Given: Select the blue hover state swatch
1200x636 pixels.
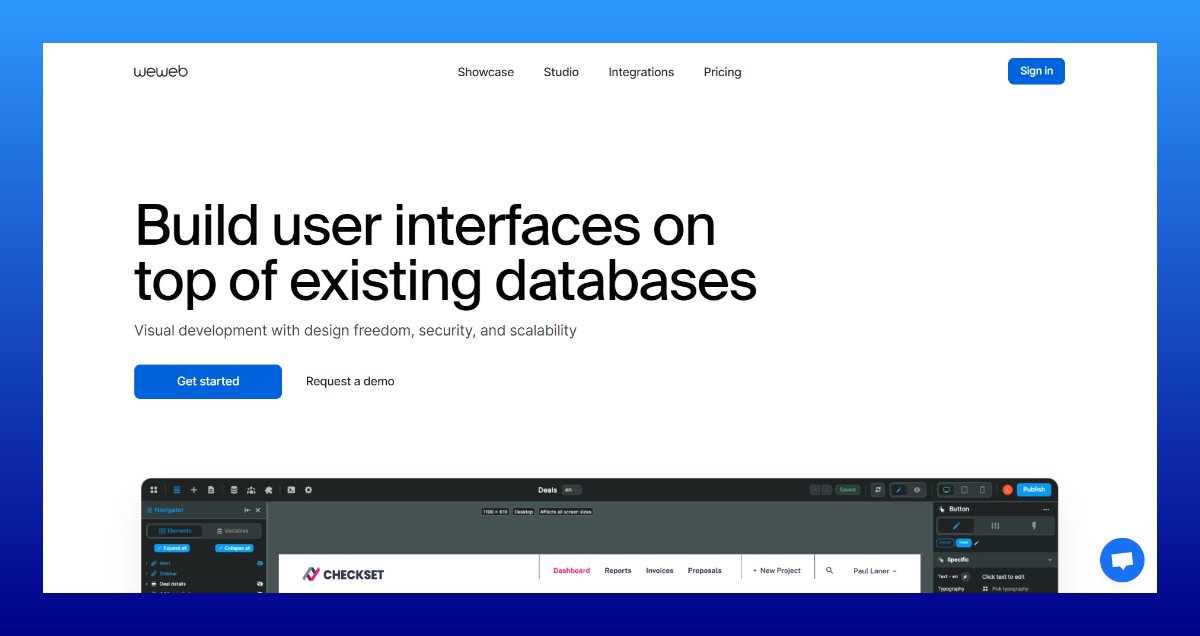Looking at the screenshot, I should (x=964, y=542).
